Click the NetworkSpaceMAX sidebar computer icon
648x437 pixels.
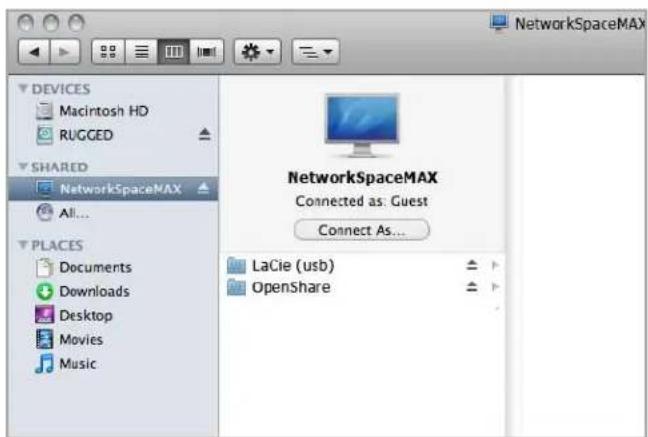point(45,189)
